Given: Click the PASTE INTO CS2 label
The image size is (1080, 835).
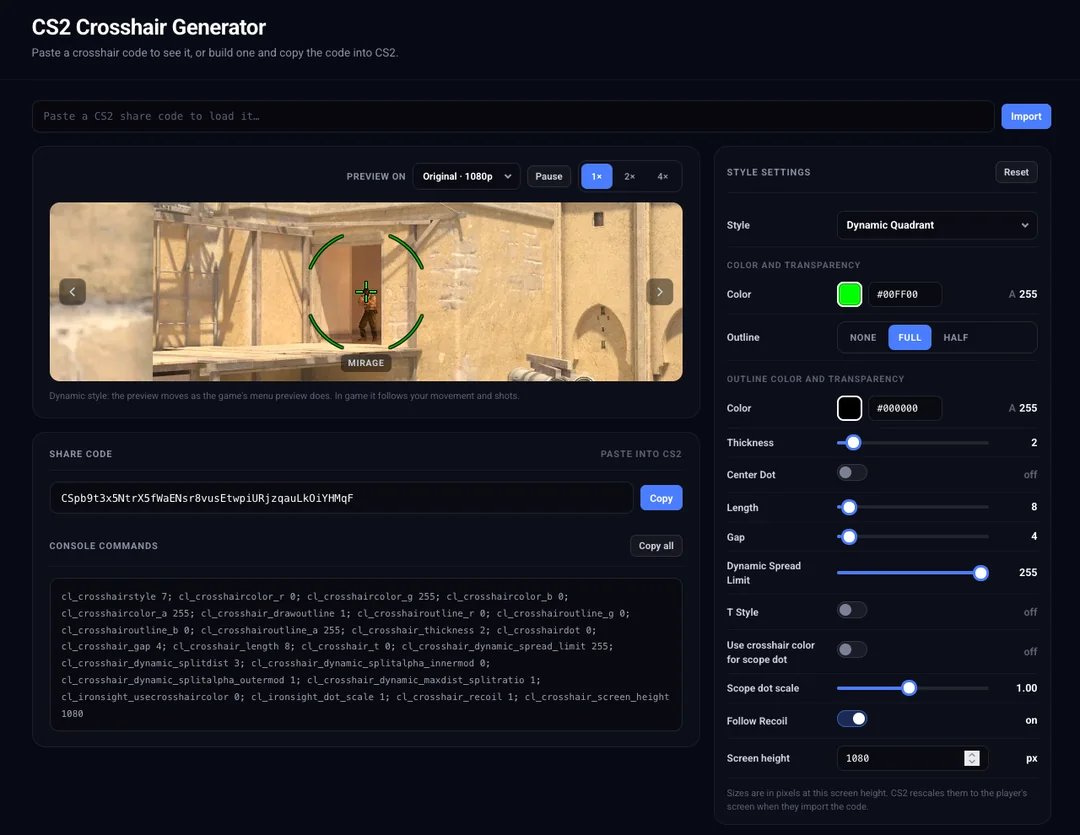Looking at the screenshot, I should [x=641, y=454].
